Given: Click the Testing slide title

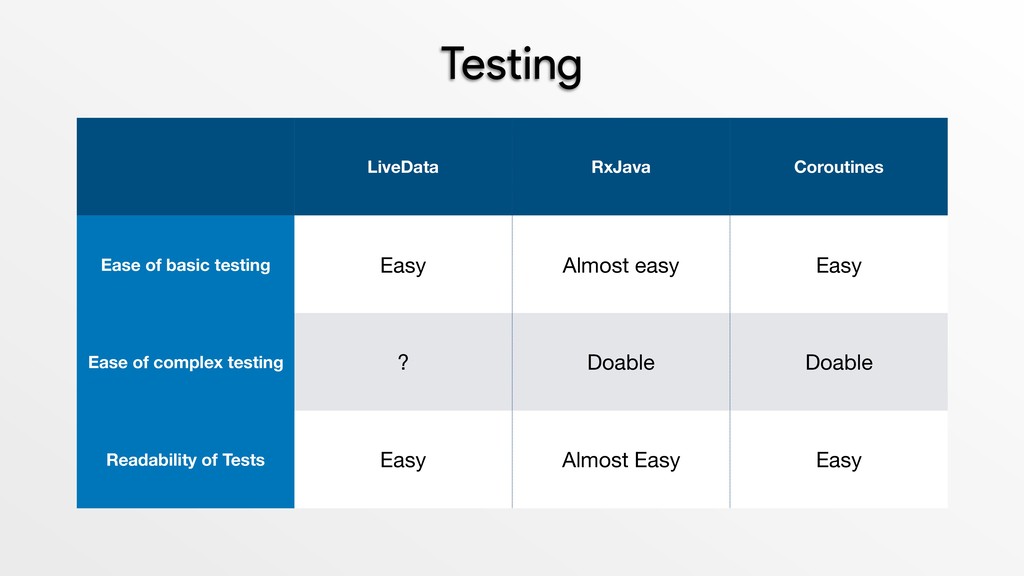Looking at the screenshot, I should click(511, 65).
